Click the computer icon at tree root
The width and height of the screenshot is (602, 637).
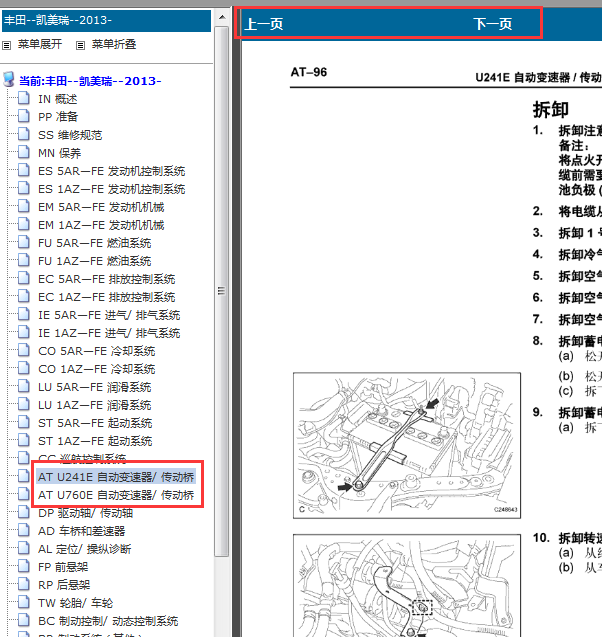9,80
